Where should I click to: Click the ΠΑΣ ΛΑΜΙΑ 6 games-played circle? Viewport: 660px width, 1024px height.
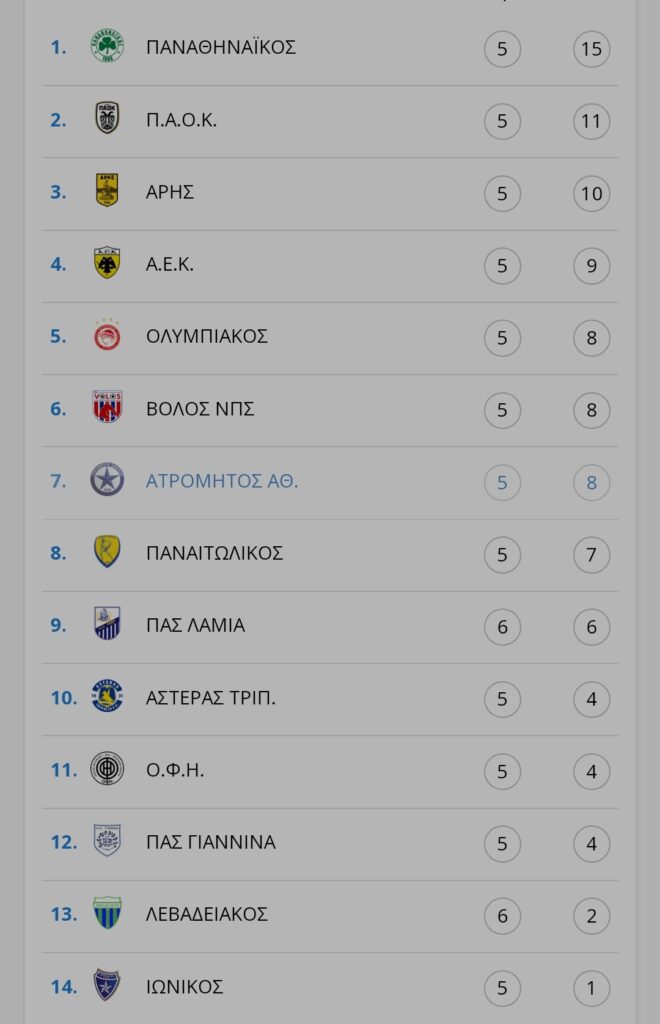tap(502, 627)
